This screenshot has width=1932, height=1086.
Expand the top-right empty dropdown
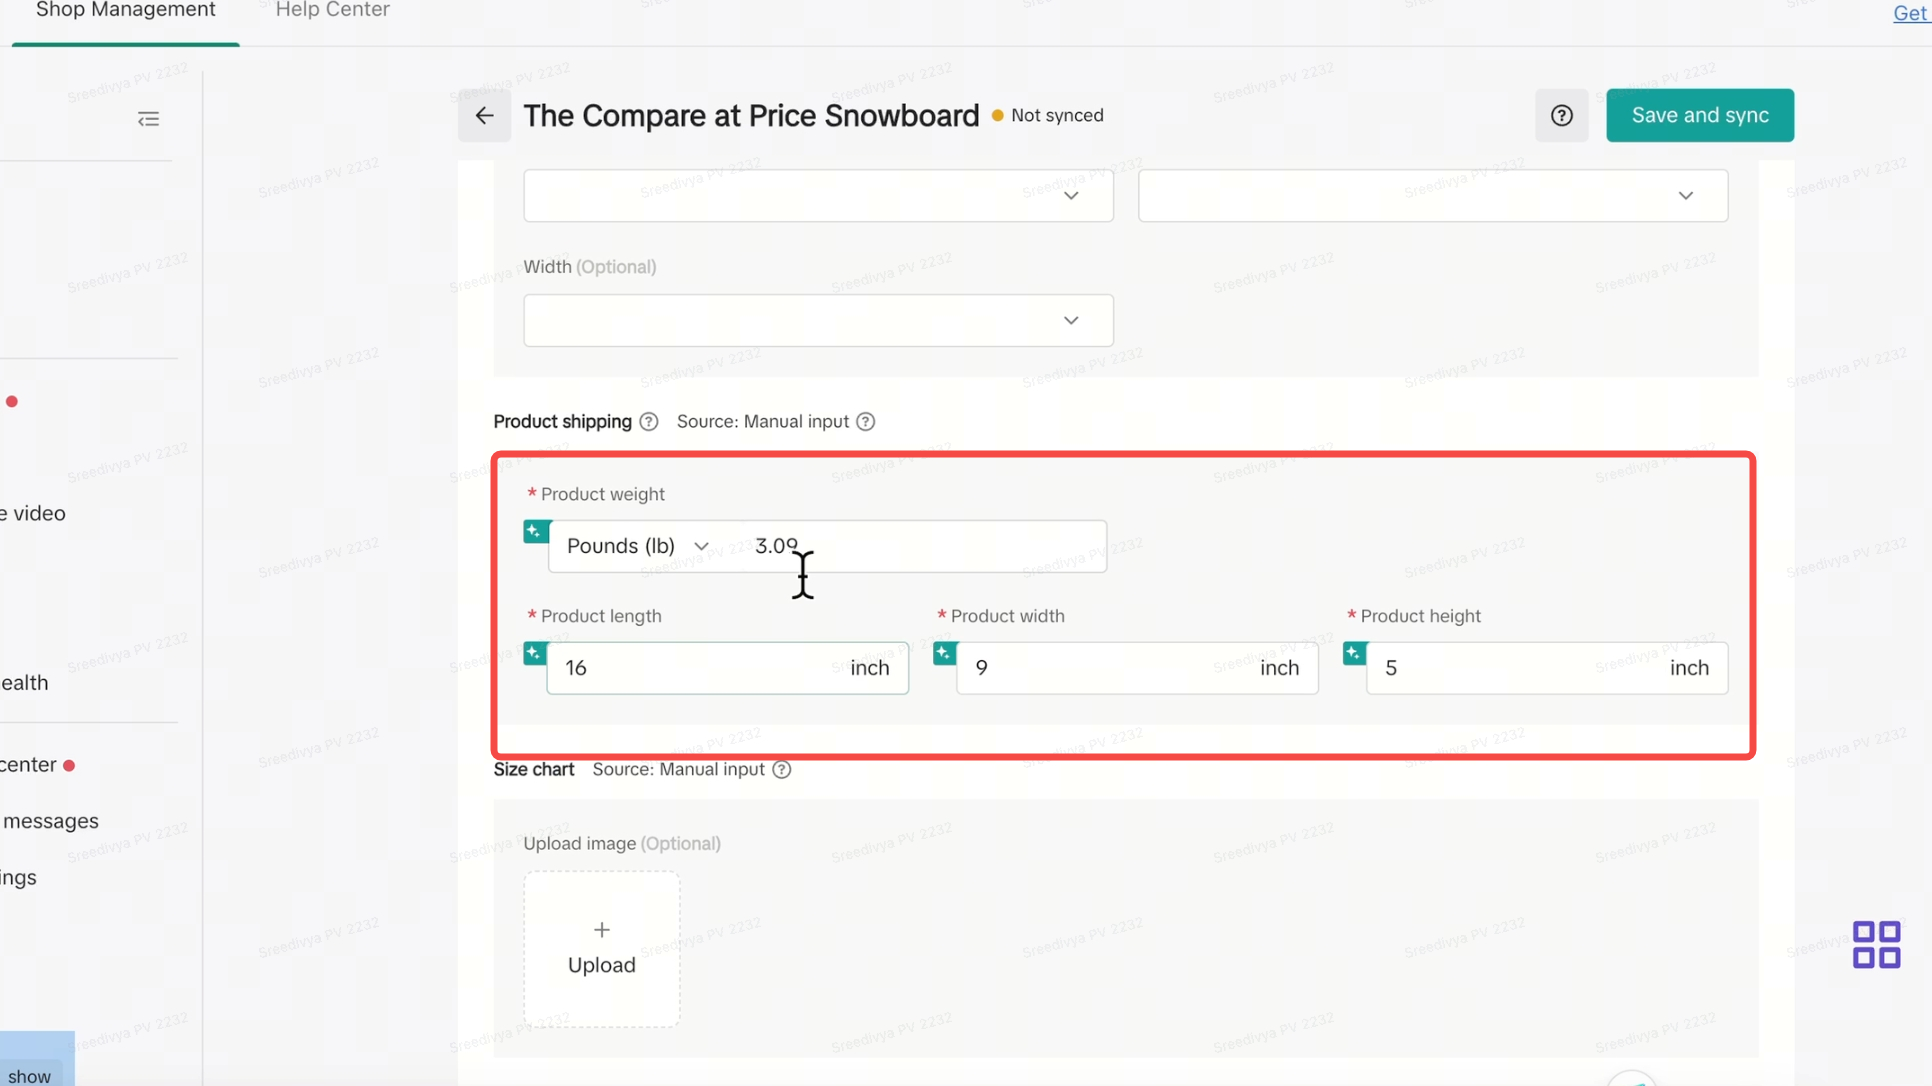[1432, 196]
